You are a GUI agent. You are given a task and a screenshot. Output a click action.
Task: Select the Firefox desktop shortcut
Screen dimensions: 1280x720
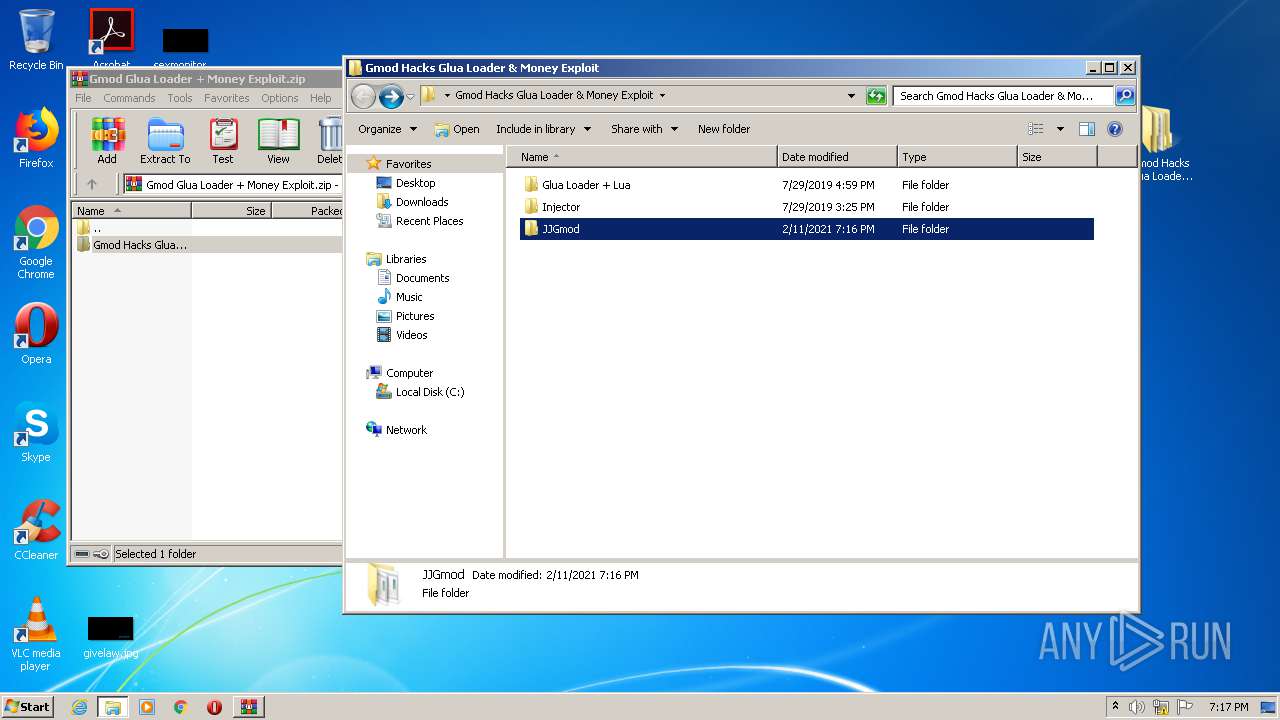pos(36,138)
